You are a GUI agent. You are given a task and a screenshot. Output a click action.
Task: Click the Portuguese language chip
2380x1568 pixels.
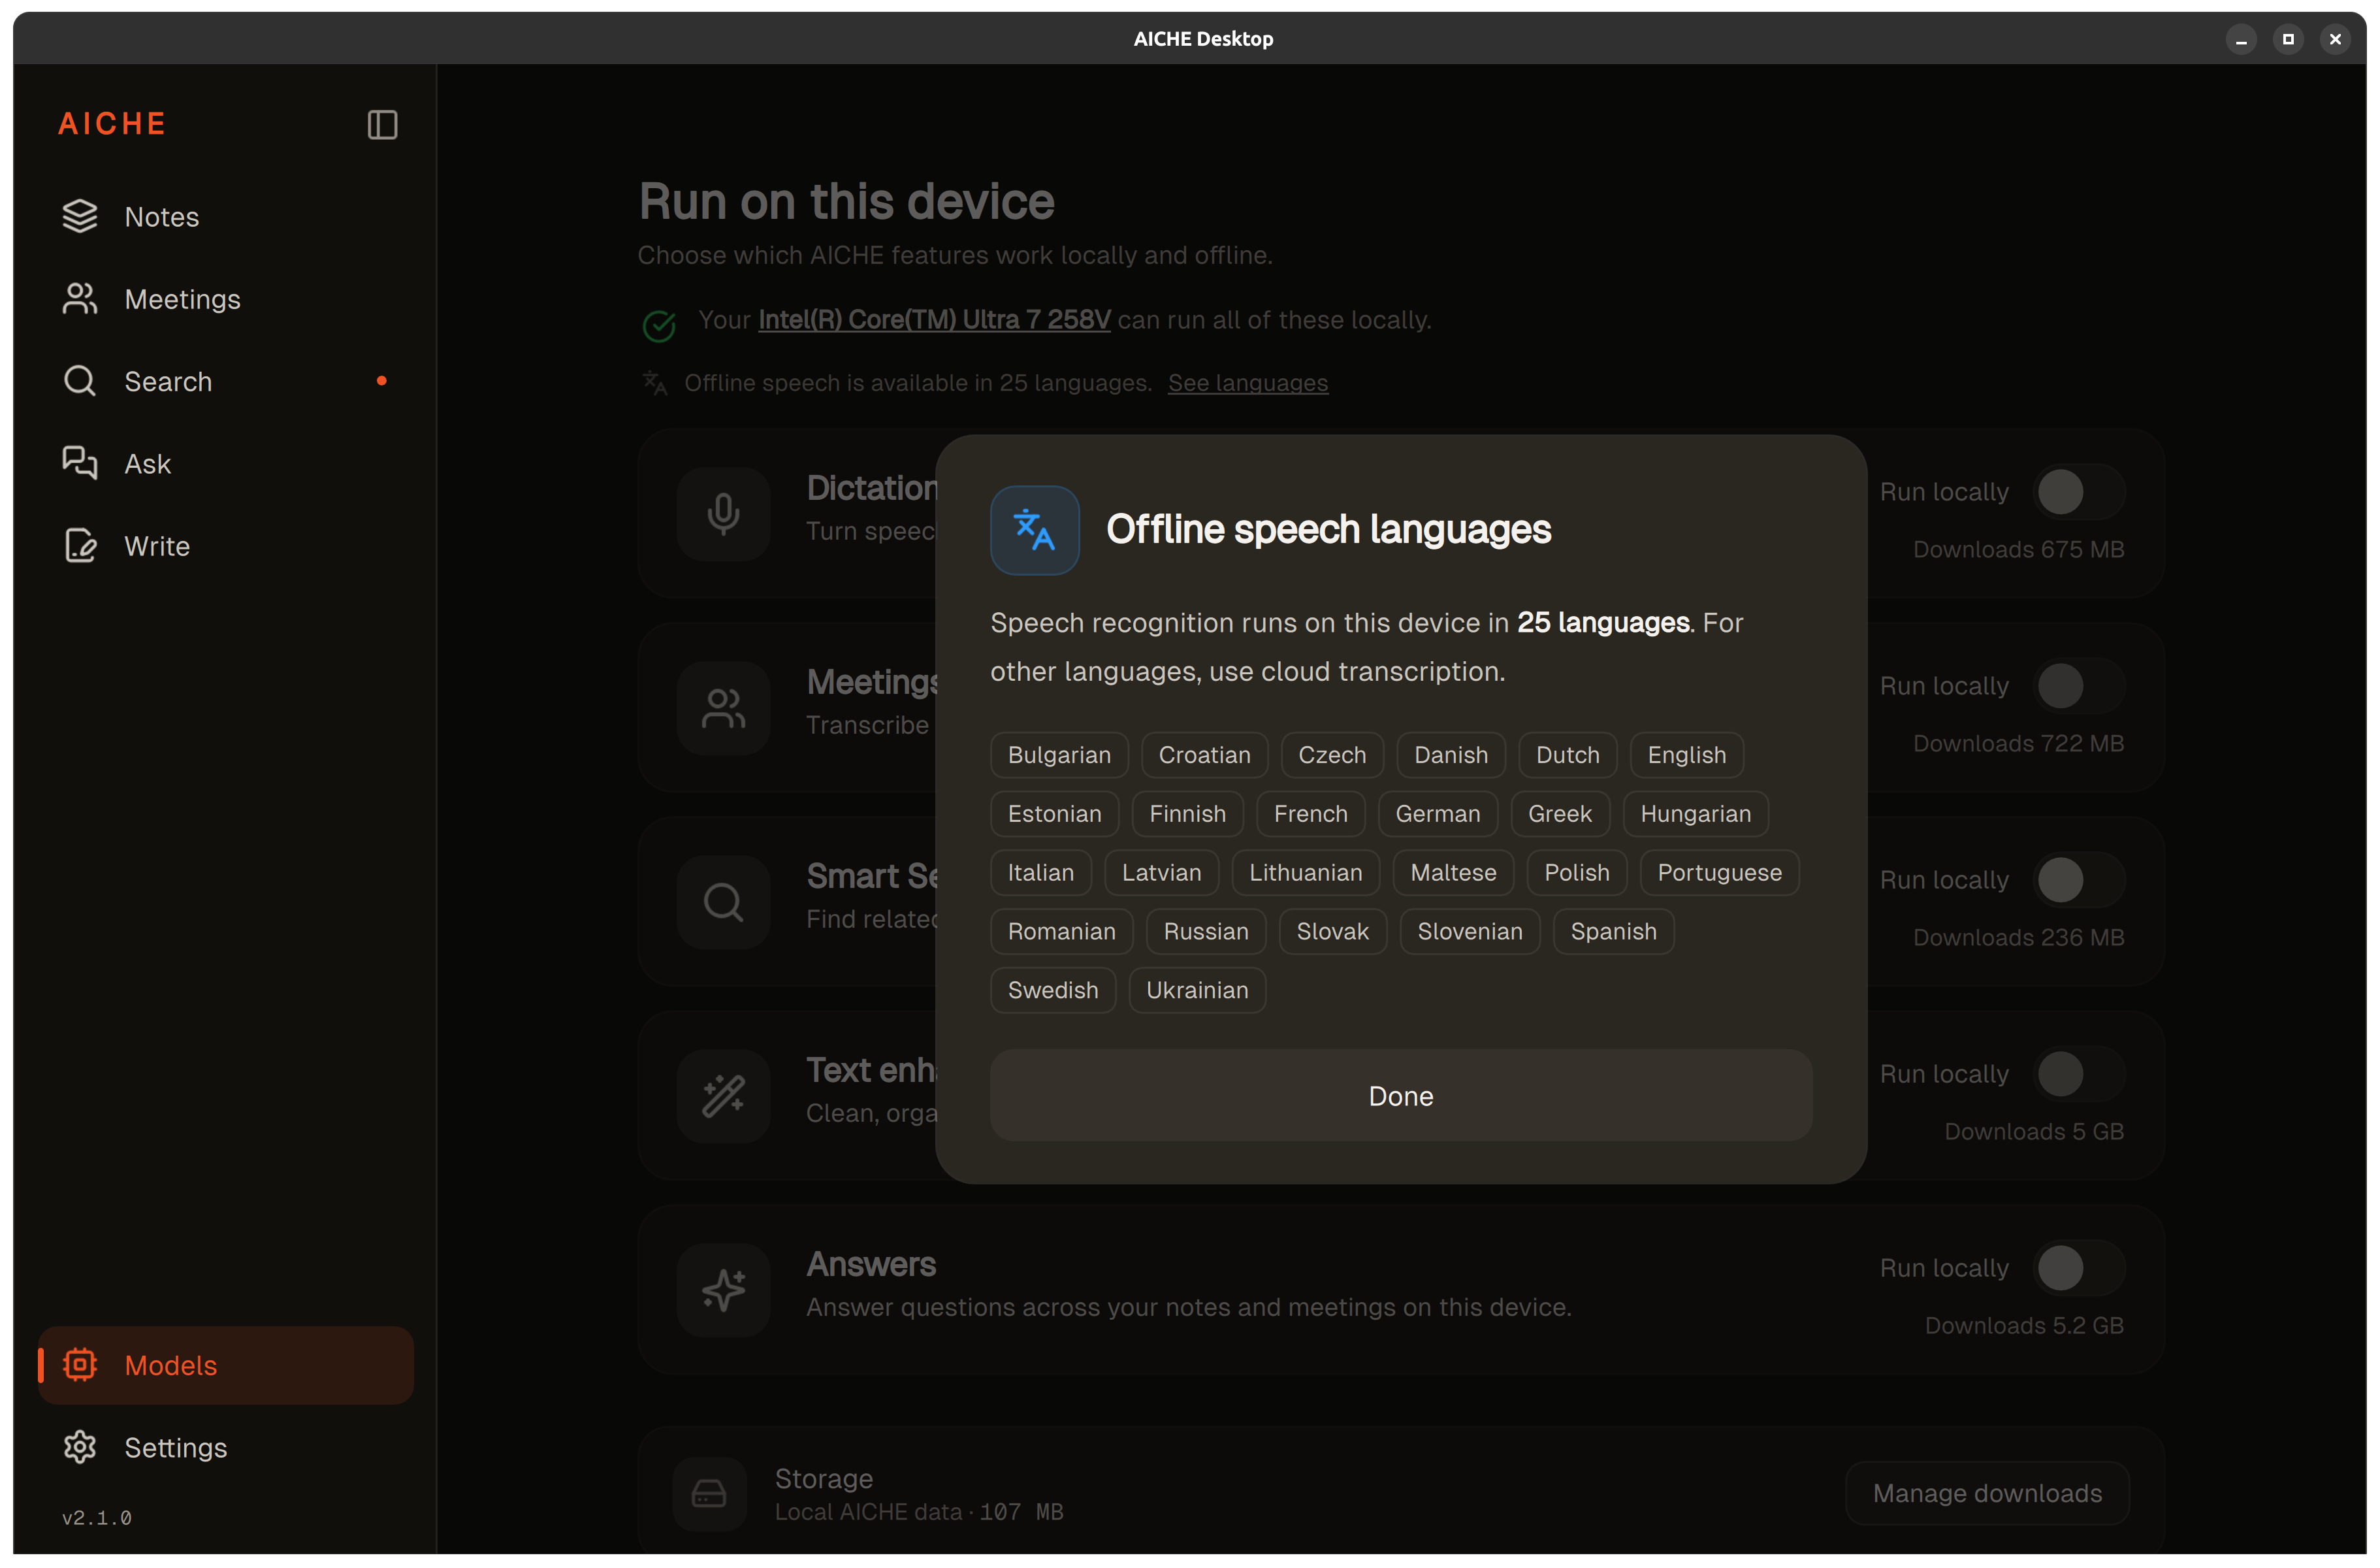pyautogui.click(x=1719, y=873)
